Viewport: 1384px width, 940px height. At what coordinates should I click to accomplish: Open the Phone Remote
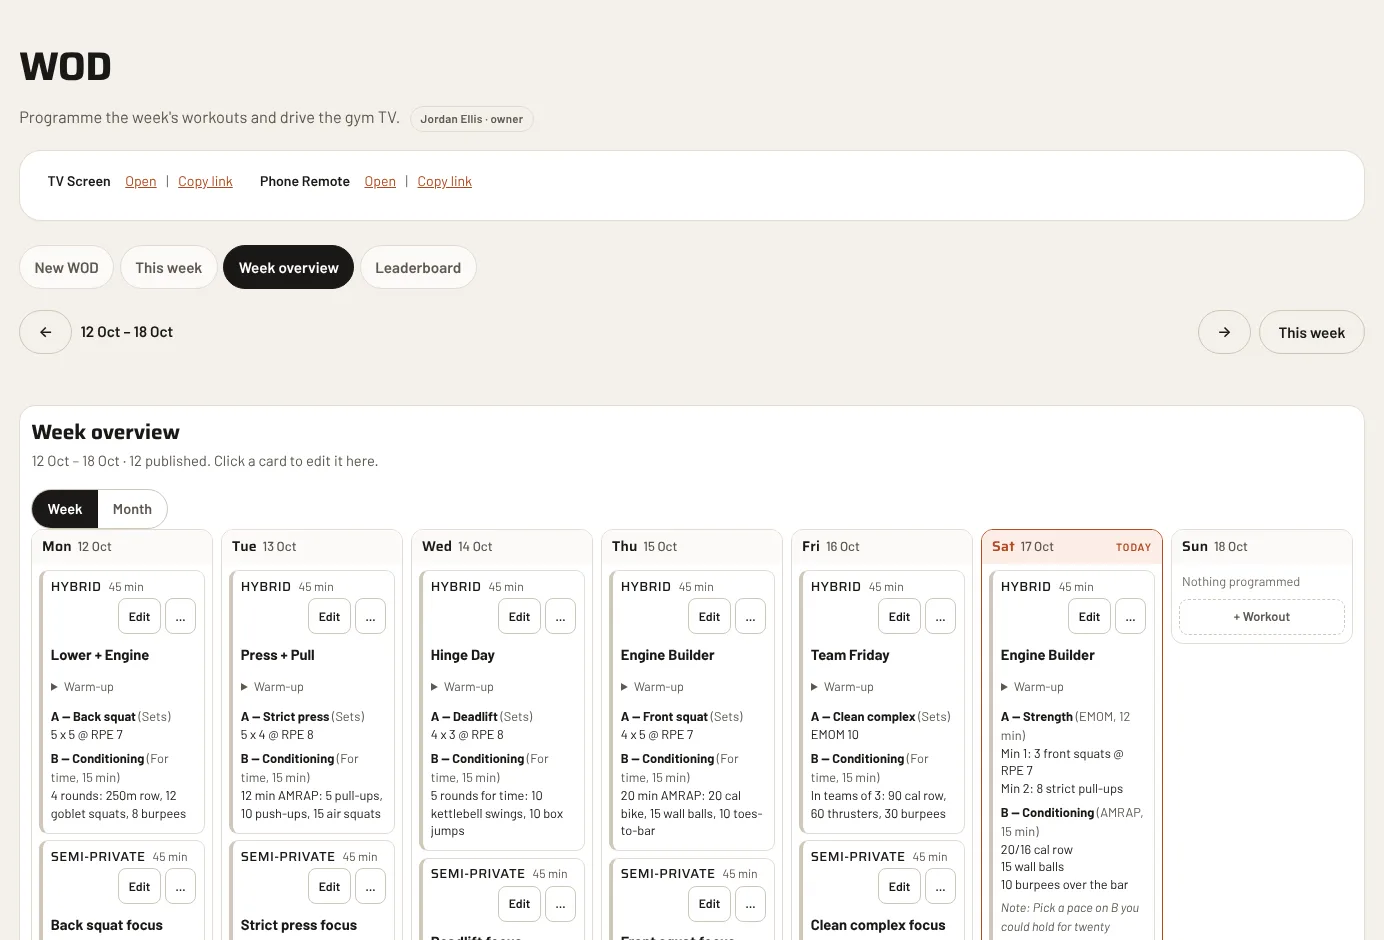[x=380, y=181]
